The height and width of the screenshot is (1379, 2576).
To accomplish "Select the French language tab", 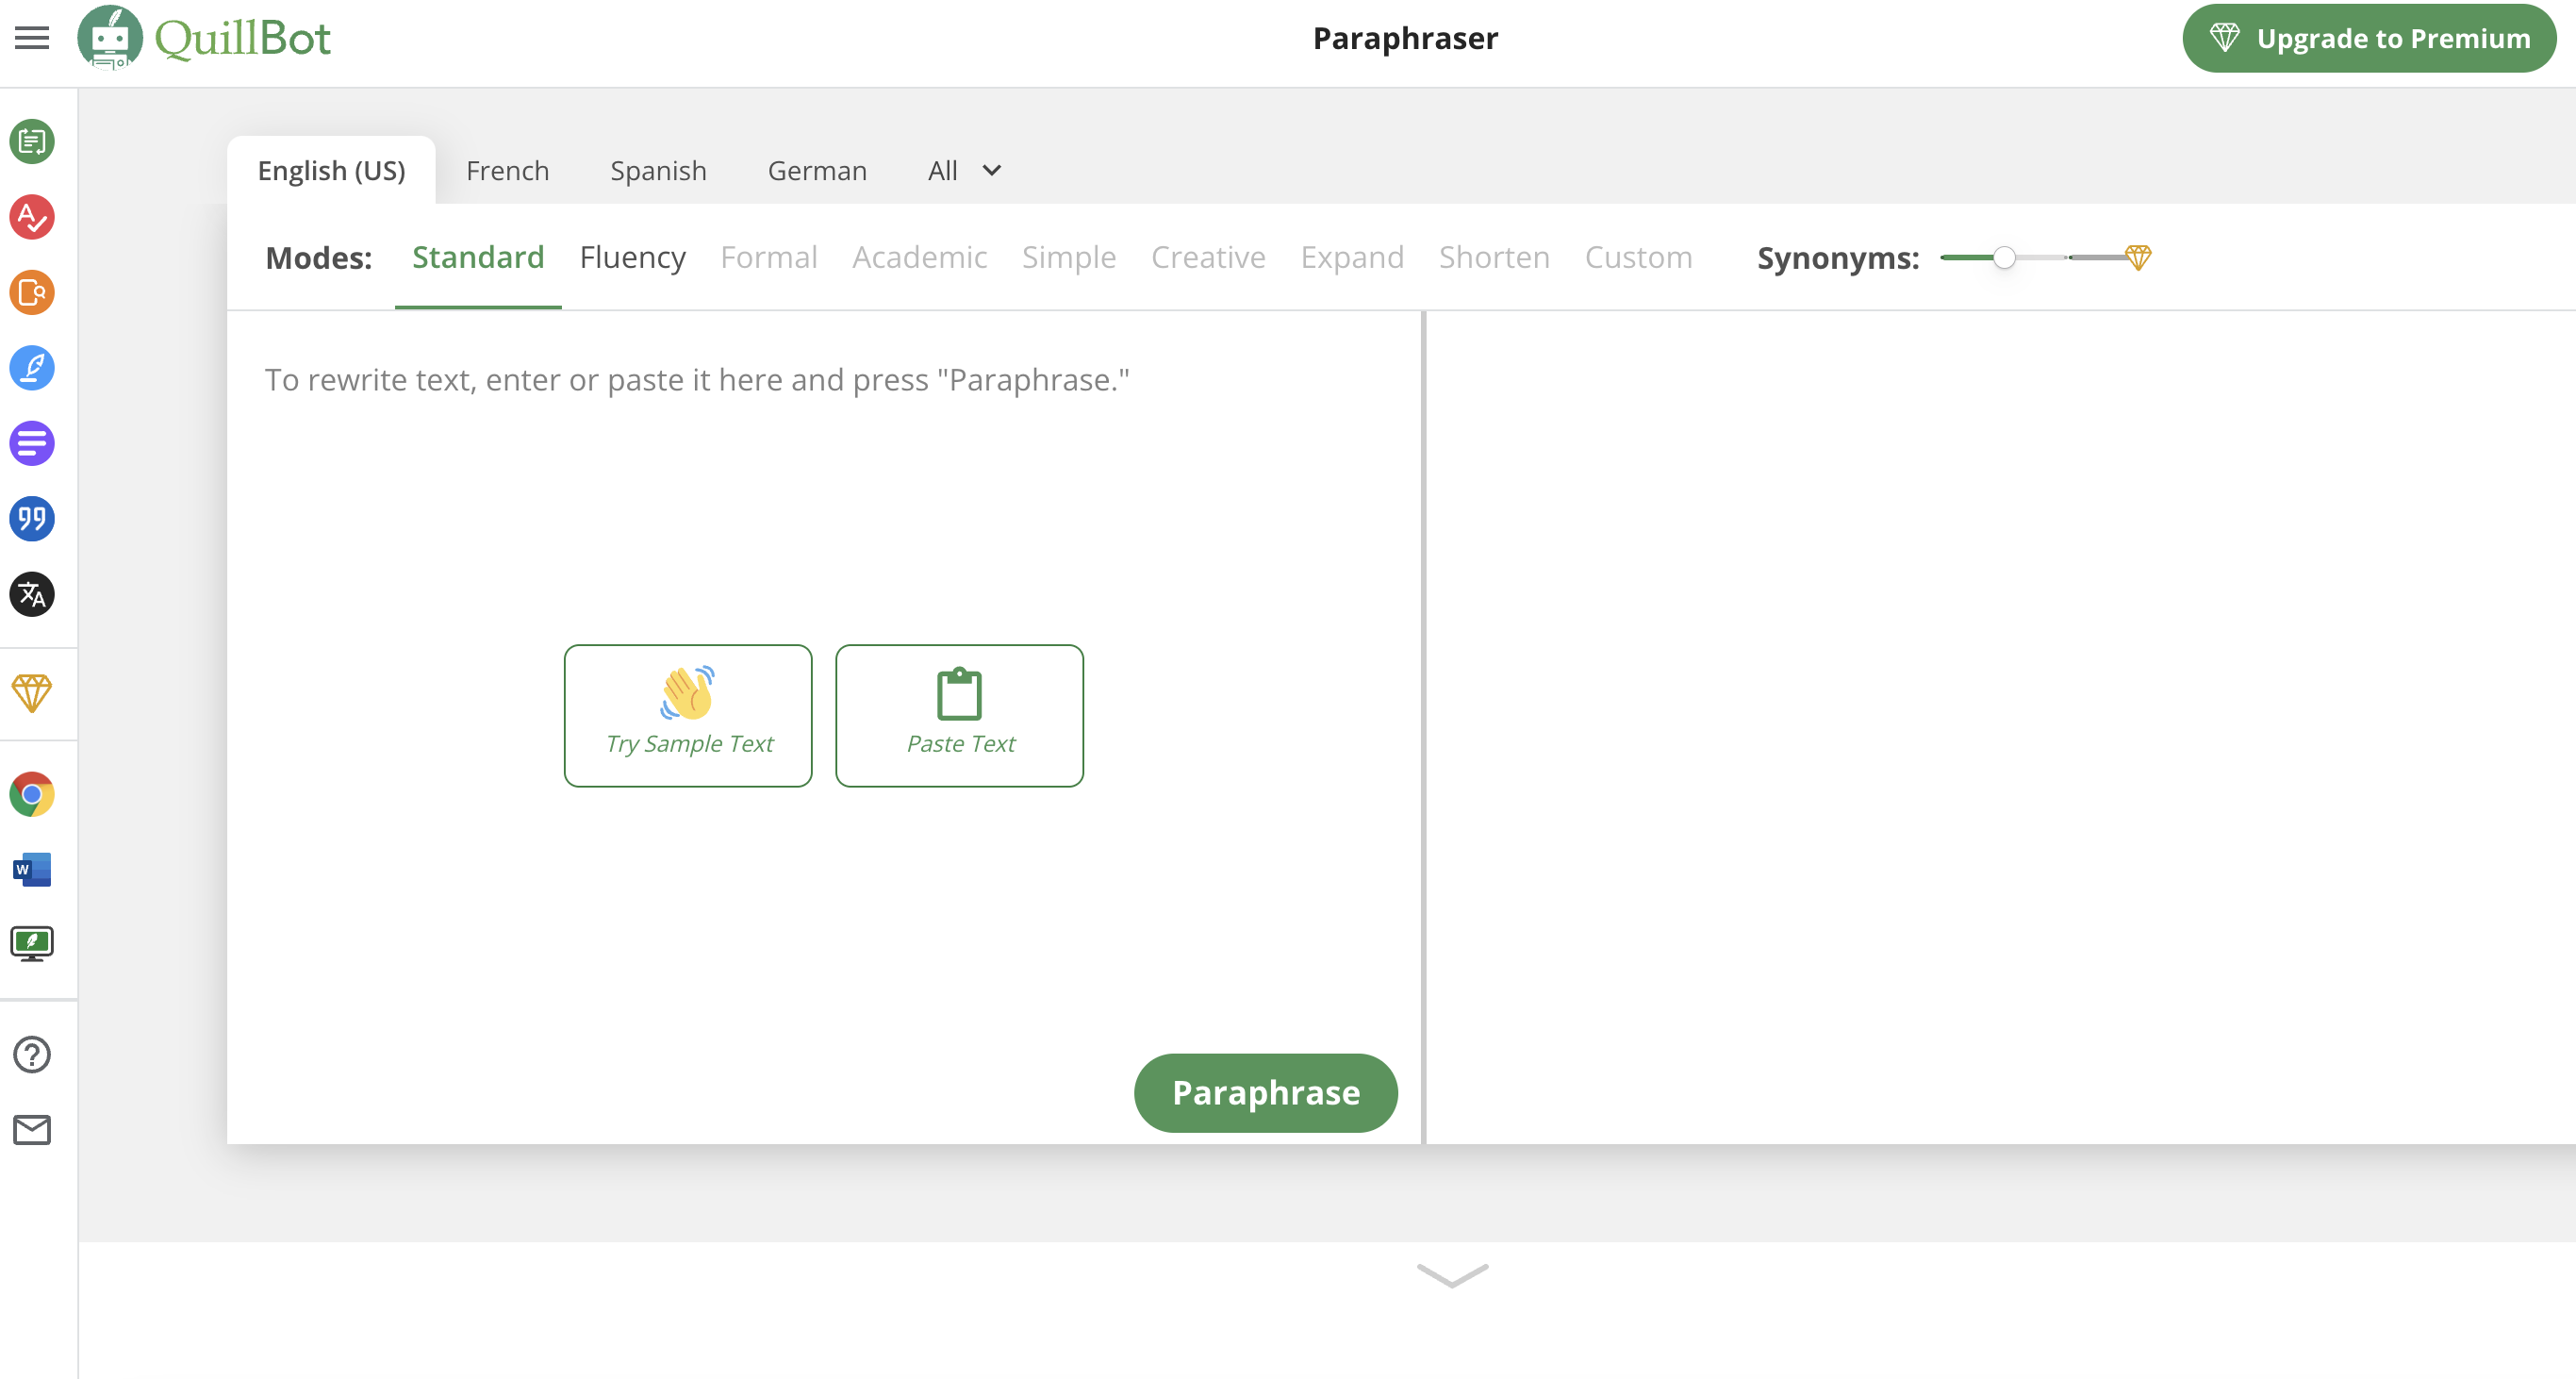I will point(506,169).
